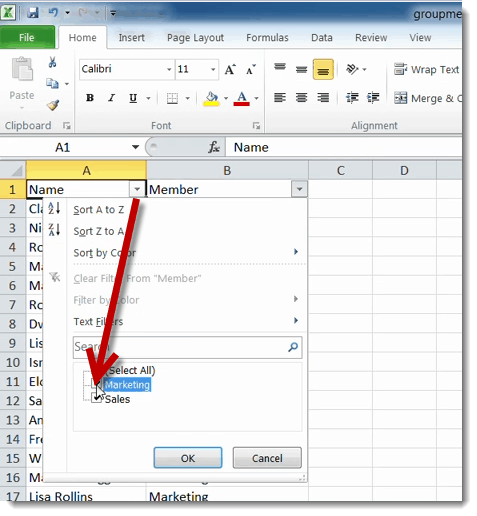
Task: Align text left icon
Action: tap(280, 98)
